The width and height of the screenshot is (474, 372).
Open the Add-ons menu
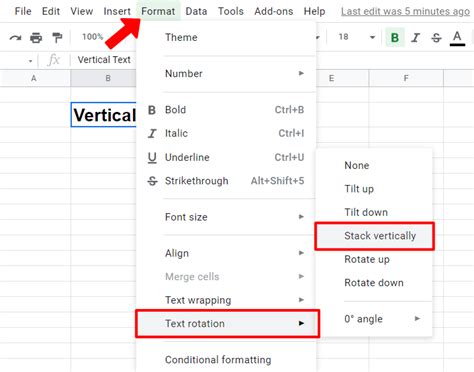pyautogui.click(x=274, y=11)
